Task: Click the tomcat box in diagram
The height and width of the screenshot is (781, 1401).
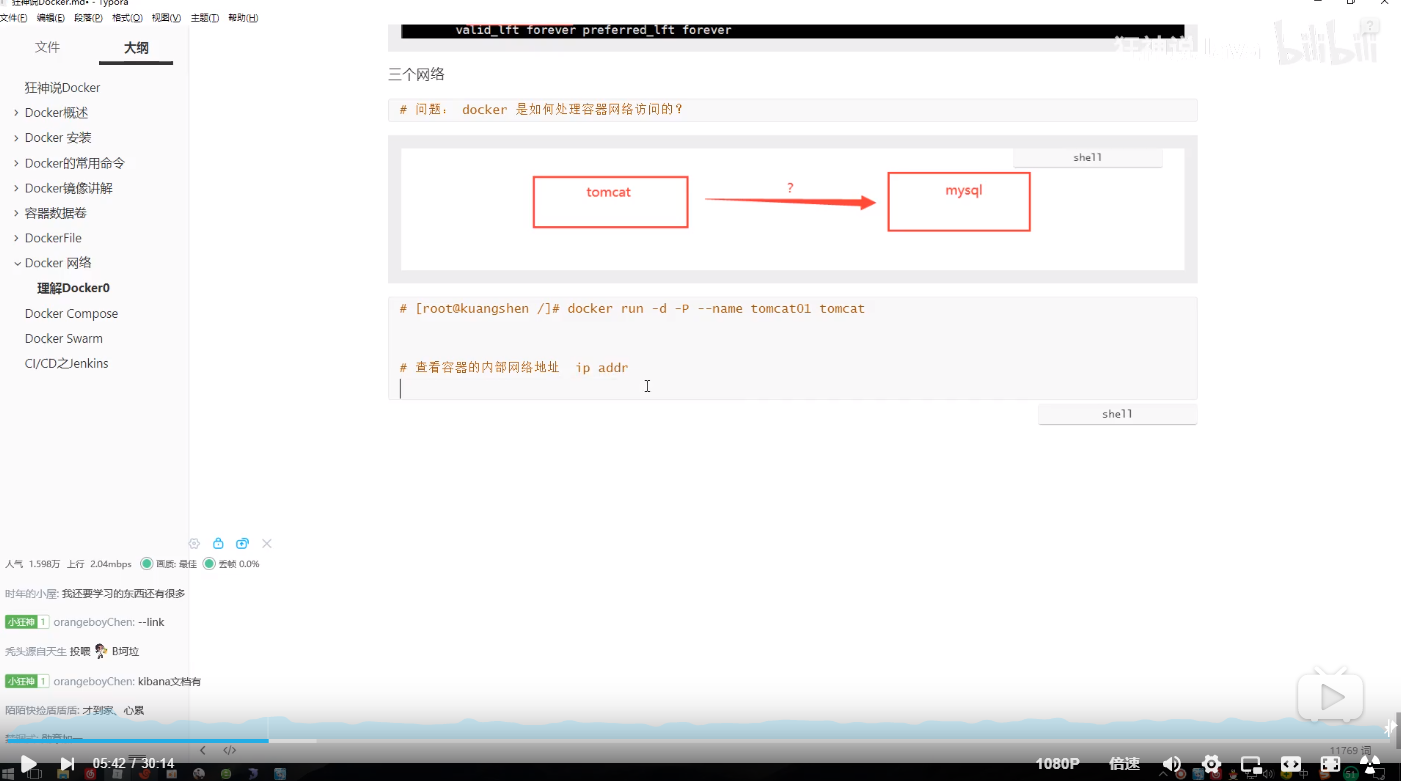Action: pyautogui.click(x=610, y=202)
